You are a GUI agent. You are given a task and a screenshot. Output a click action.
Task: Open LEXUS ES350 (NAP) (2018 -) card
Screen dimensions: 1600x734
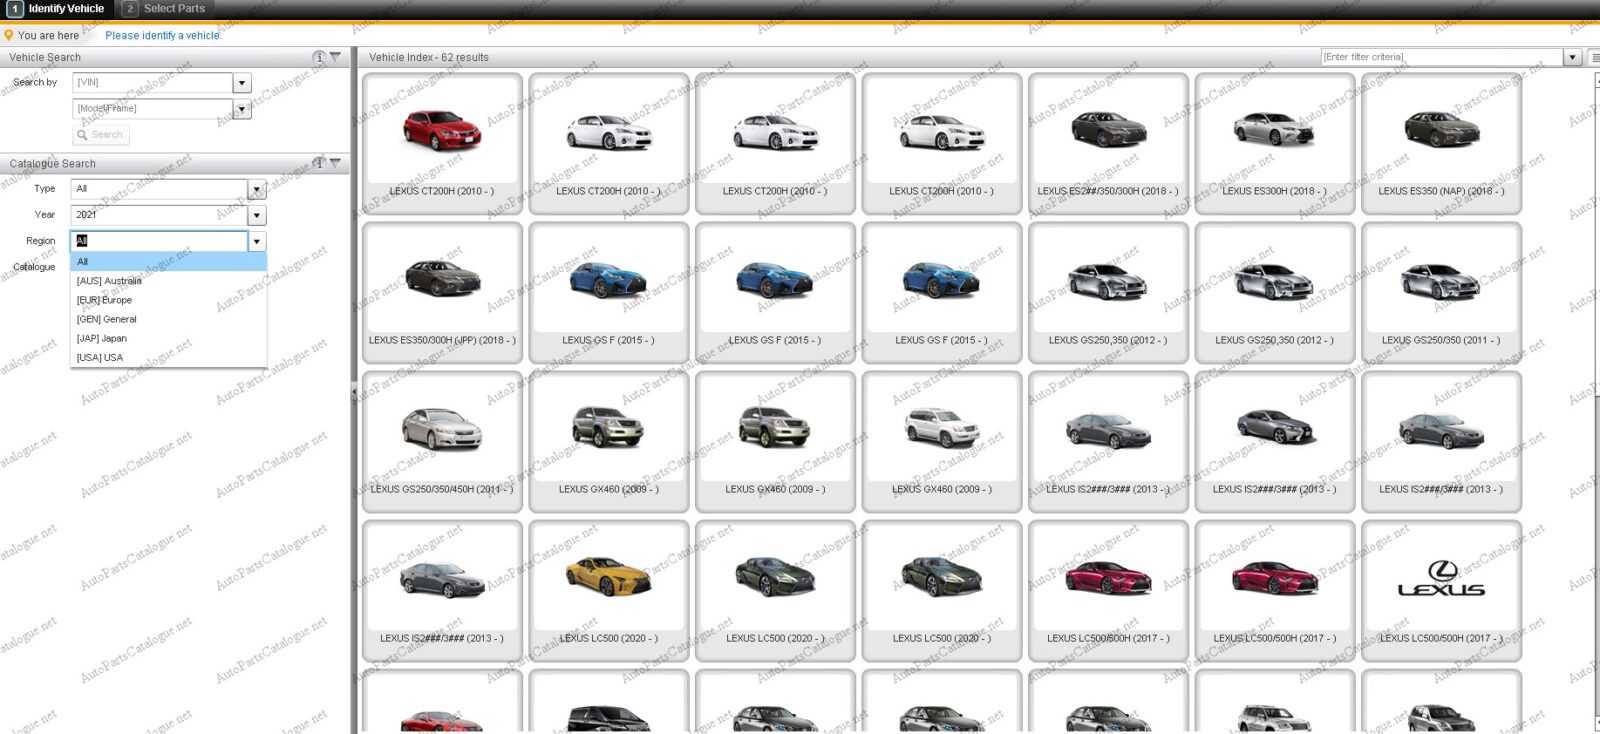[x=1441, y=143]
